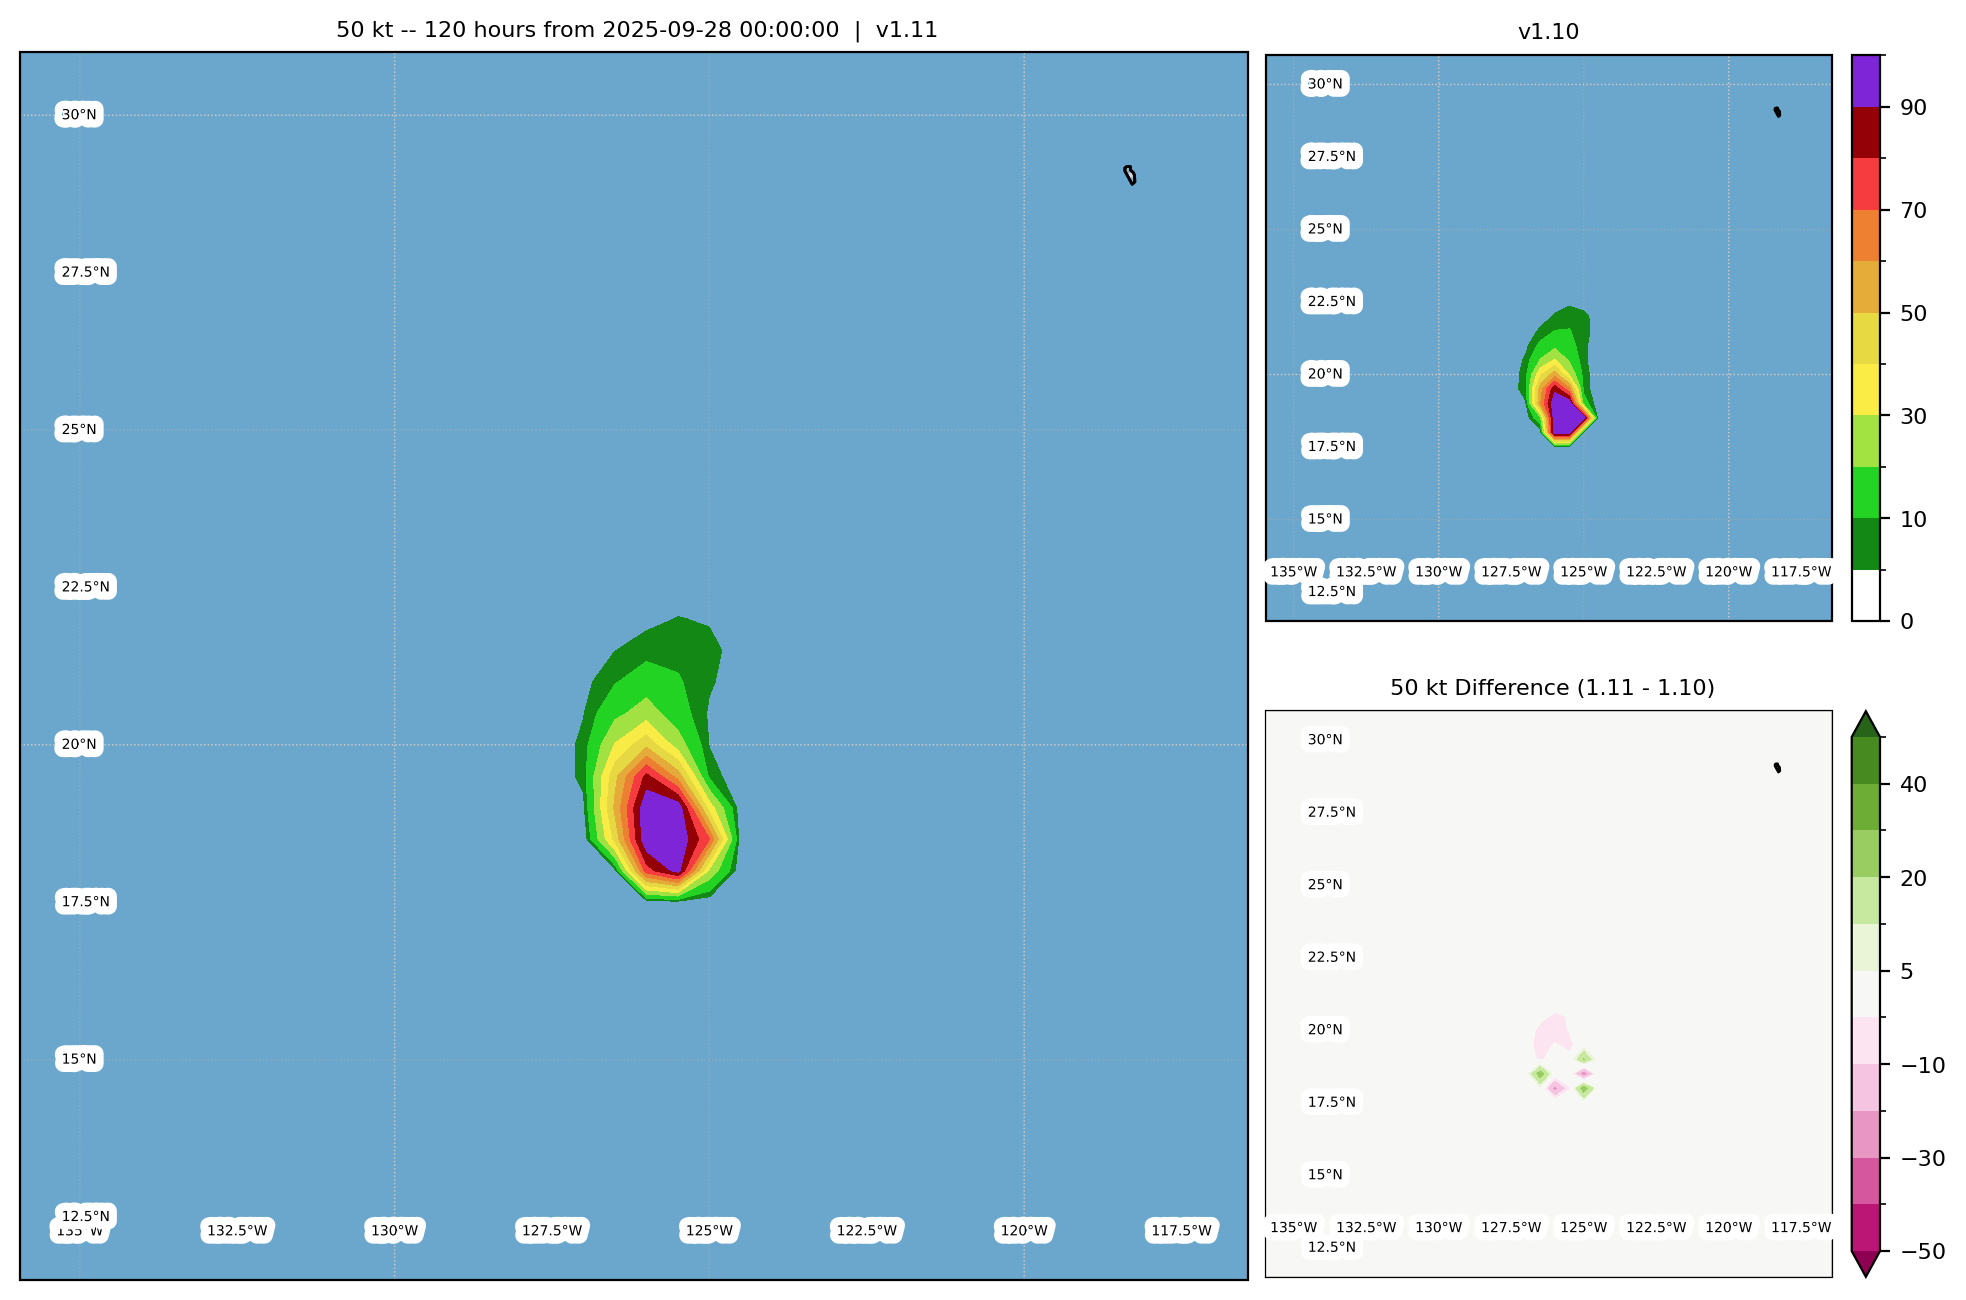1966x1300 pixels.
Task: Click the island marker in the difference panel
Action: (x=1777, y=768)
